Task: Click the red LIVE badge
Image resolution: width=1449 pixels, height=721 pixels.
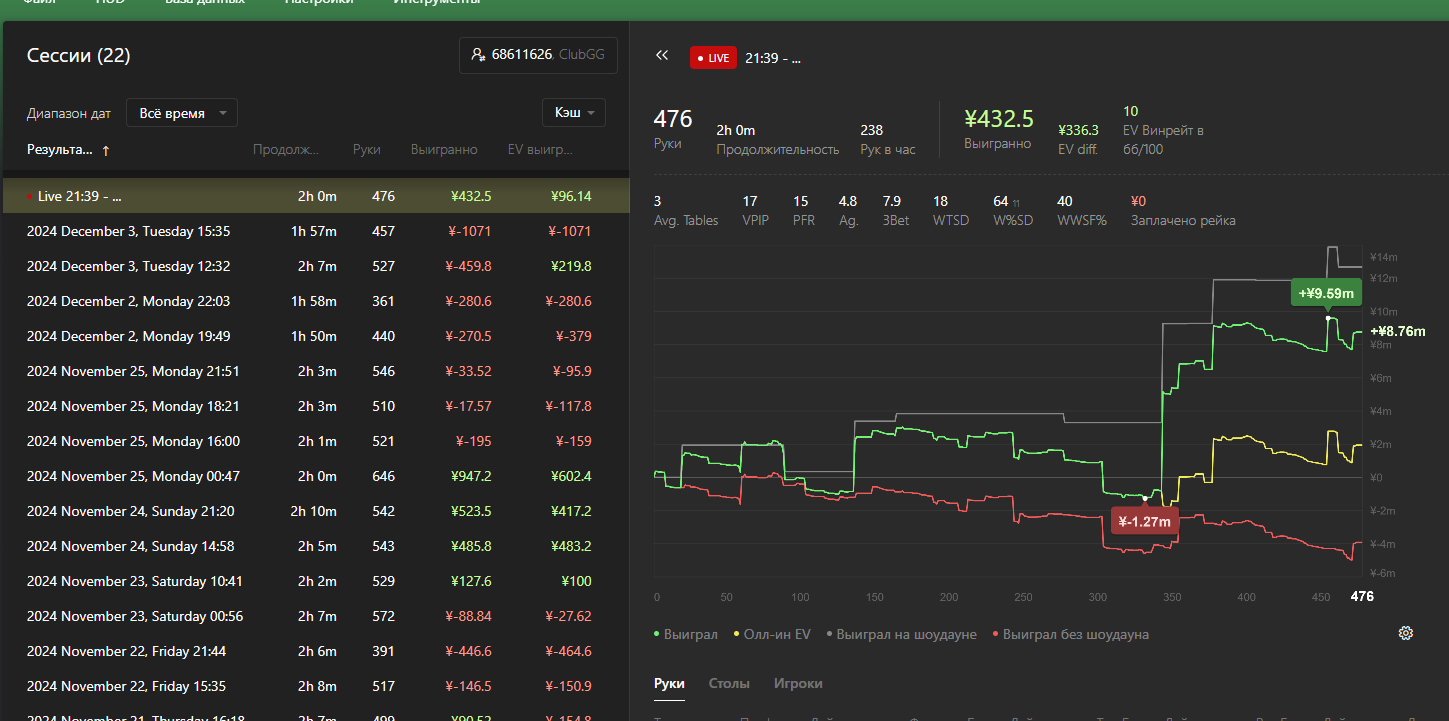Action: coord(713,58)
